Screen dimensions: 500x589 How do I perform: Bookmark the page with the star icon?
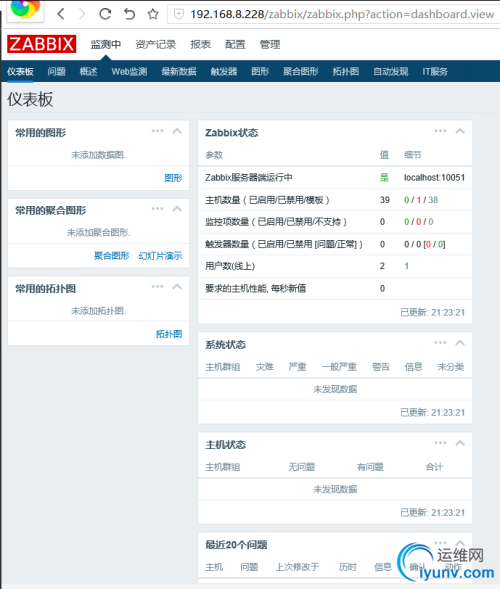(x=153, y=14)
